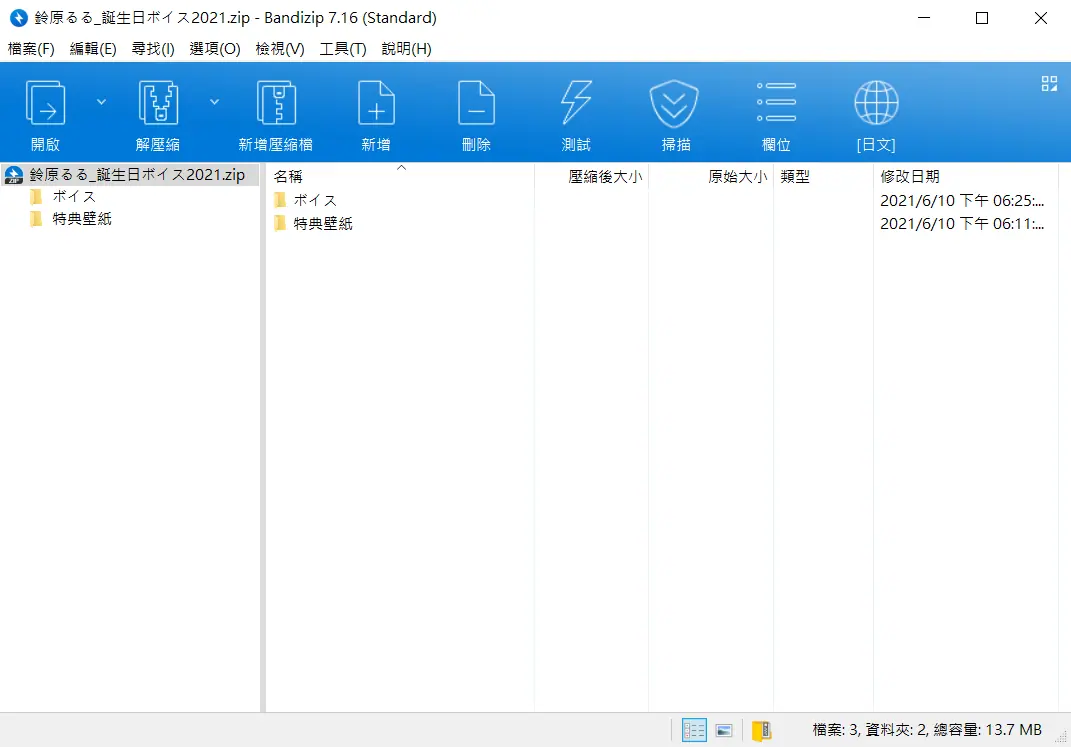Click the [日文] globe code page icon
The width and height of the screenshot is (1071, 747).
click(x=876, y=103)
